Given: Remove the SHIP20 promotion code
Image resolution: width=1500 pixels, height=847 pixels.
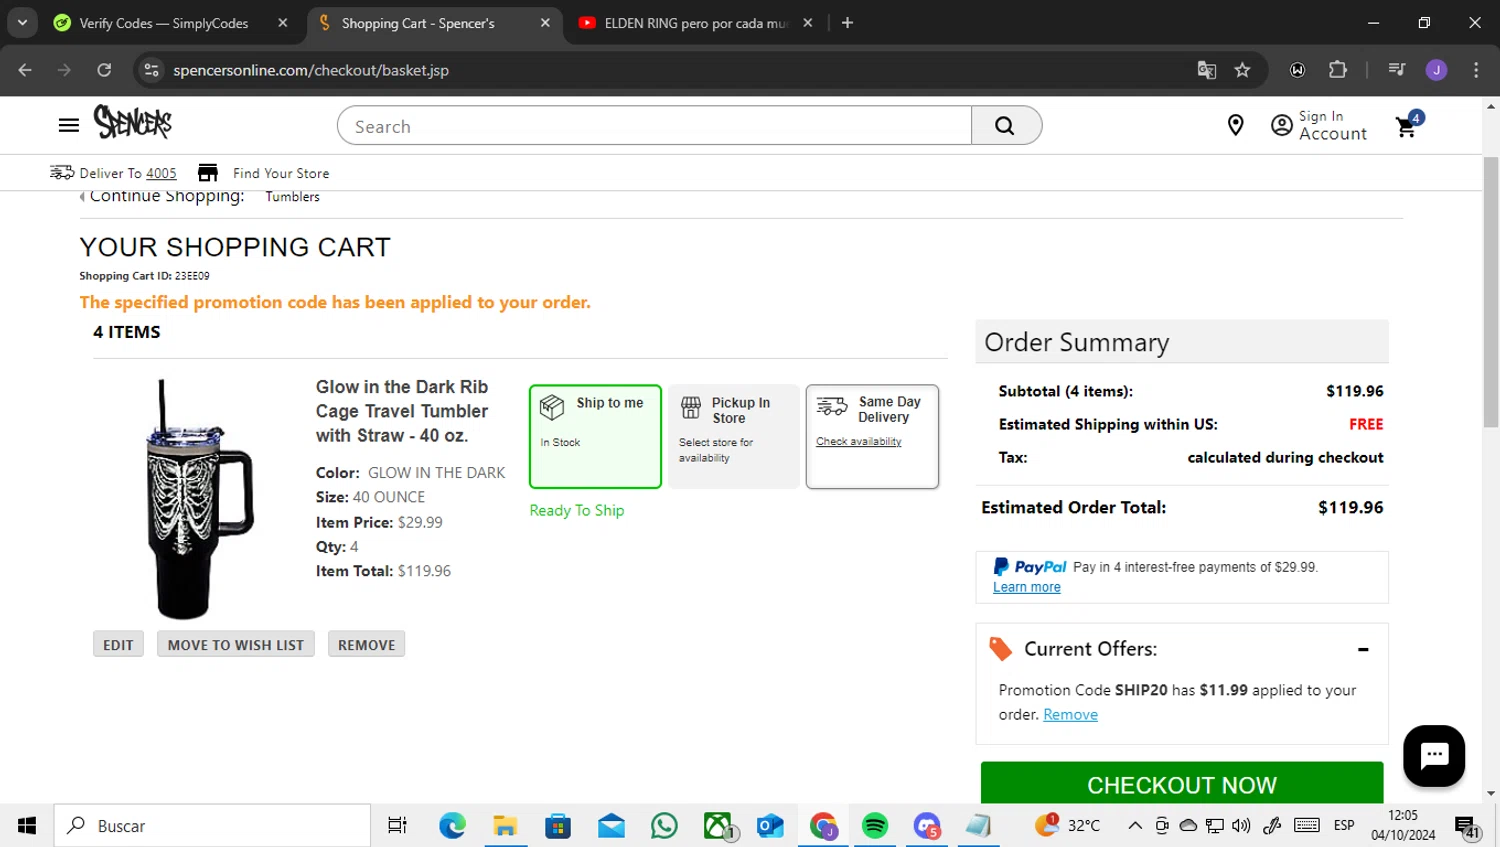Looking at the screenshot, I should (1070, 715).
